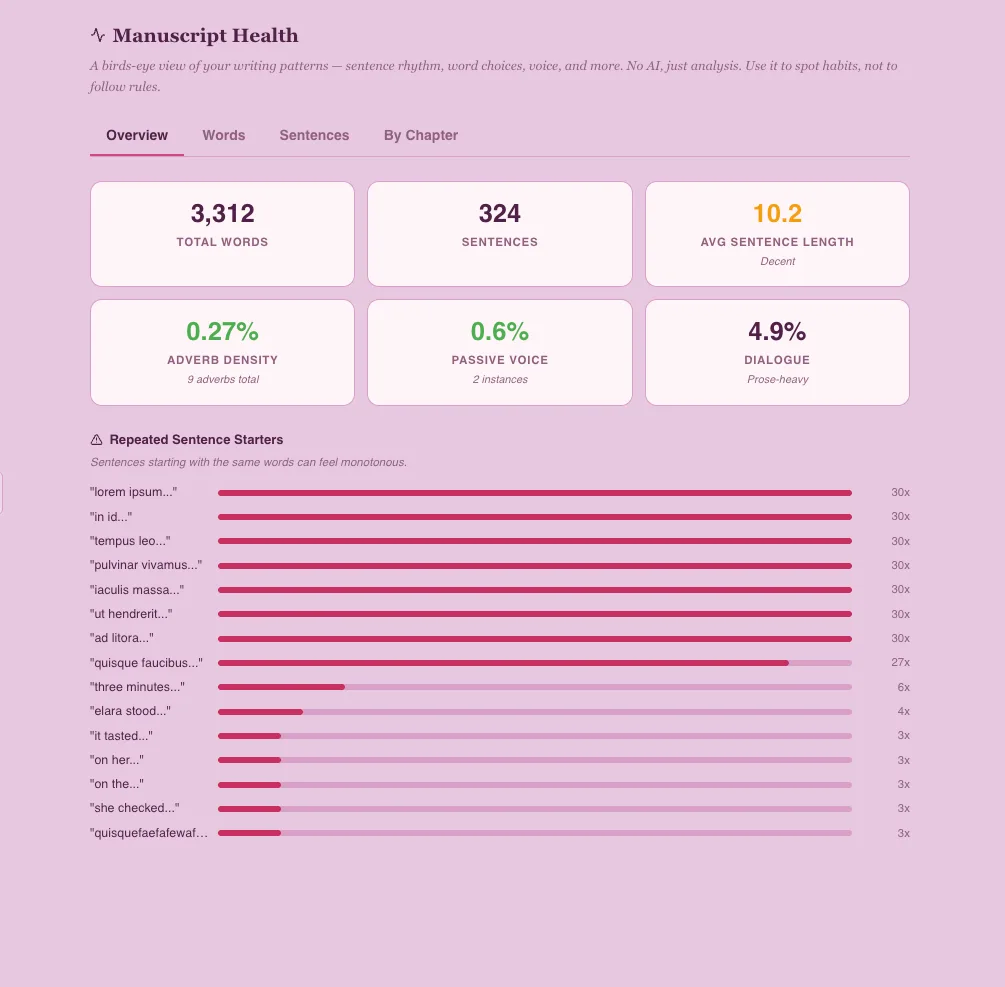Click the "she checked..." starter label
Screen dimensions: 1005x987
134,808
